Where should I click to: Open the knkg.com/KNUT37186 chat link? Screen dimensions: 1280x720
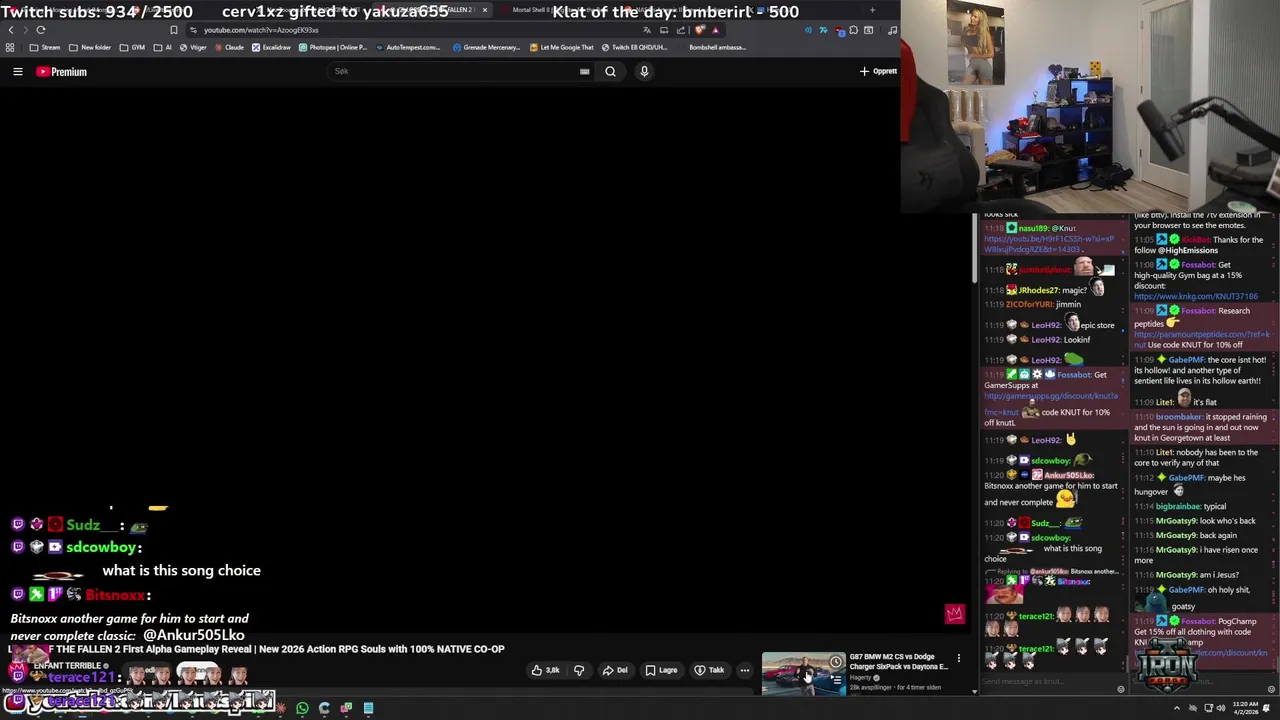1196,297
